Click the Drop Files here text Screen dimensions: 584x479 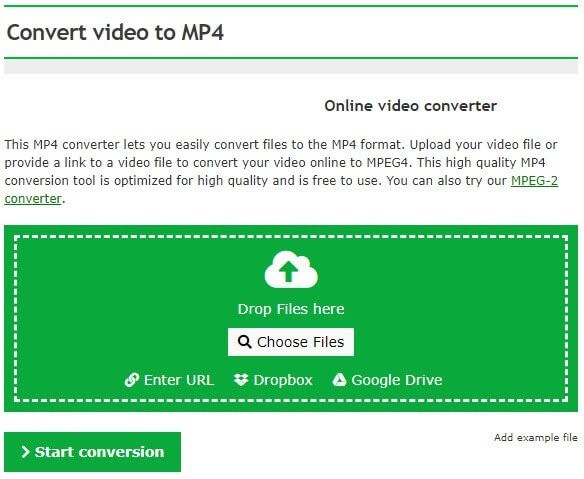[291, 309]
